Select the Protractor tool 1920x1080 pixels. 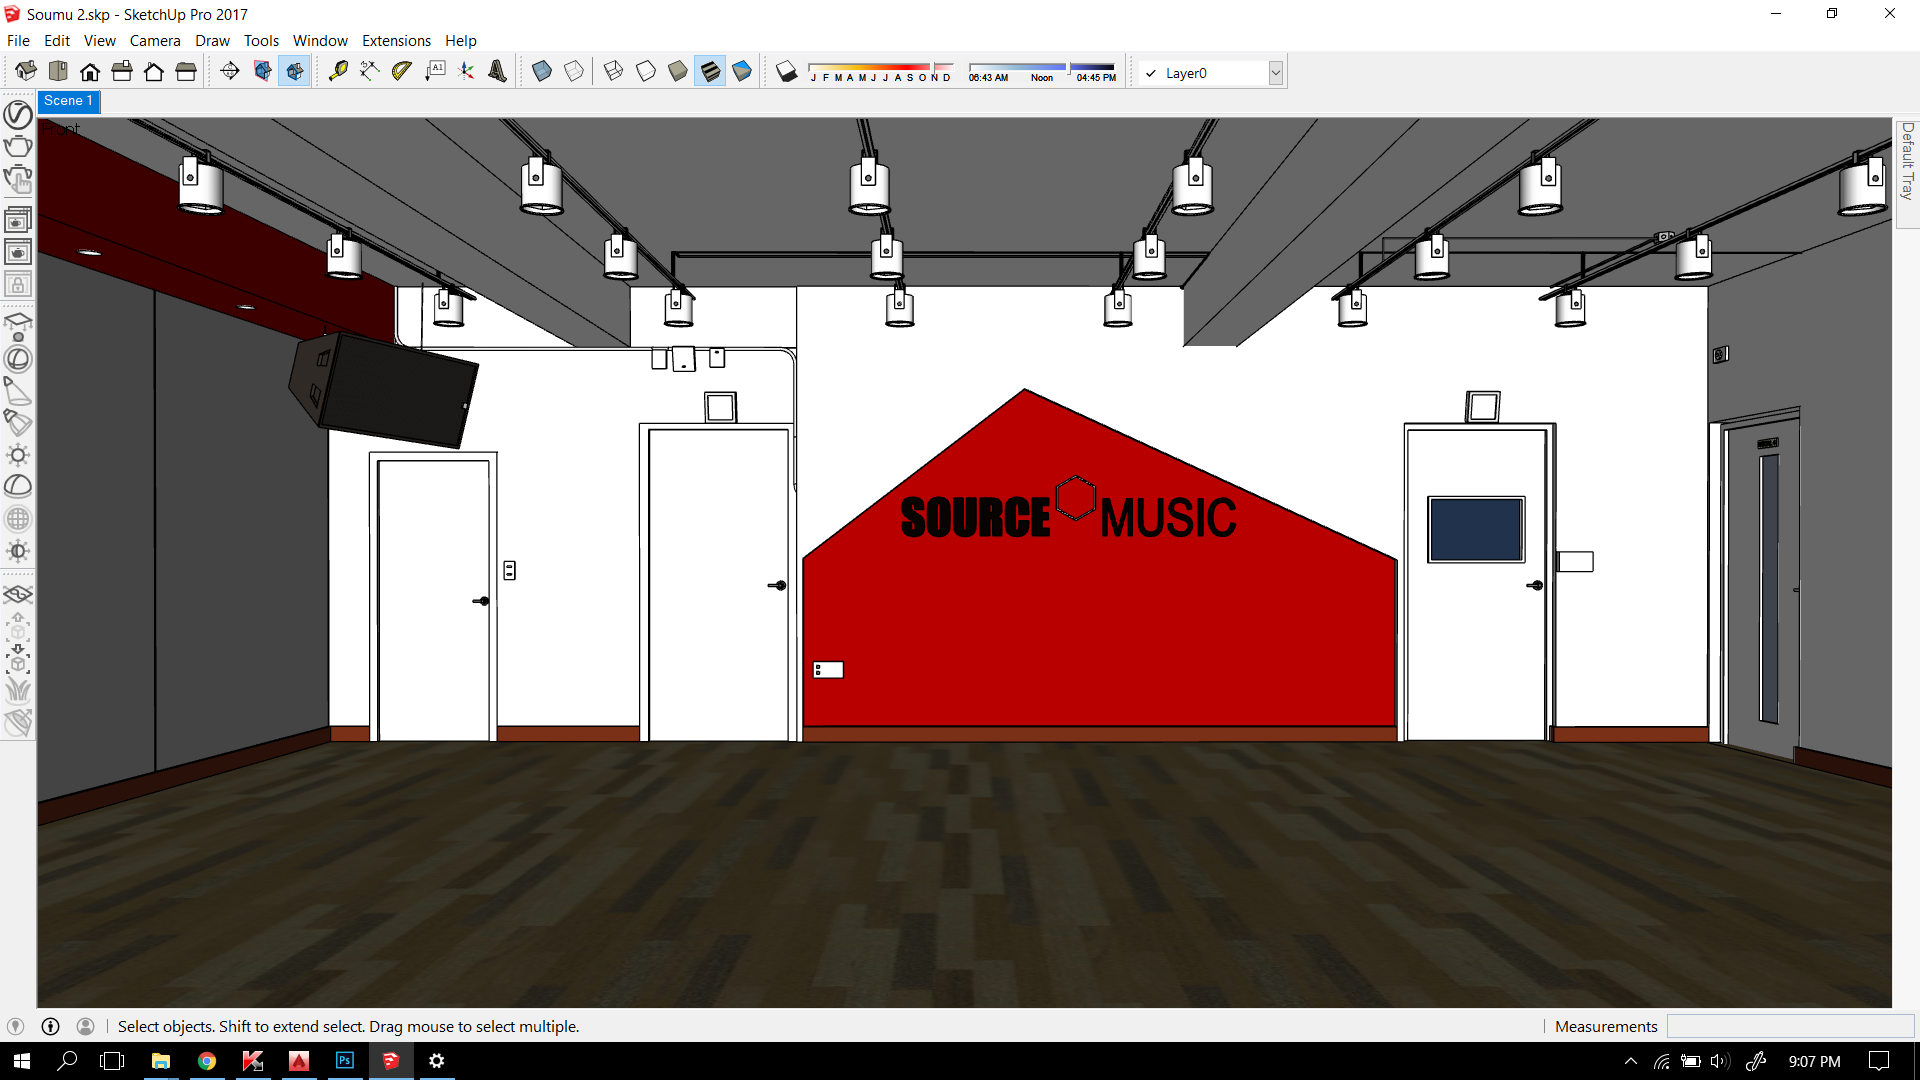click(x=401, y=71)
